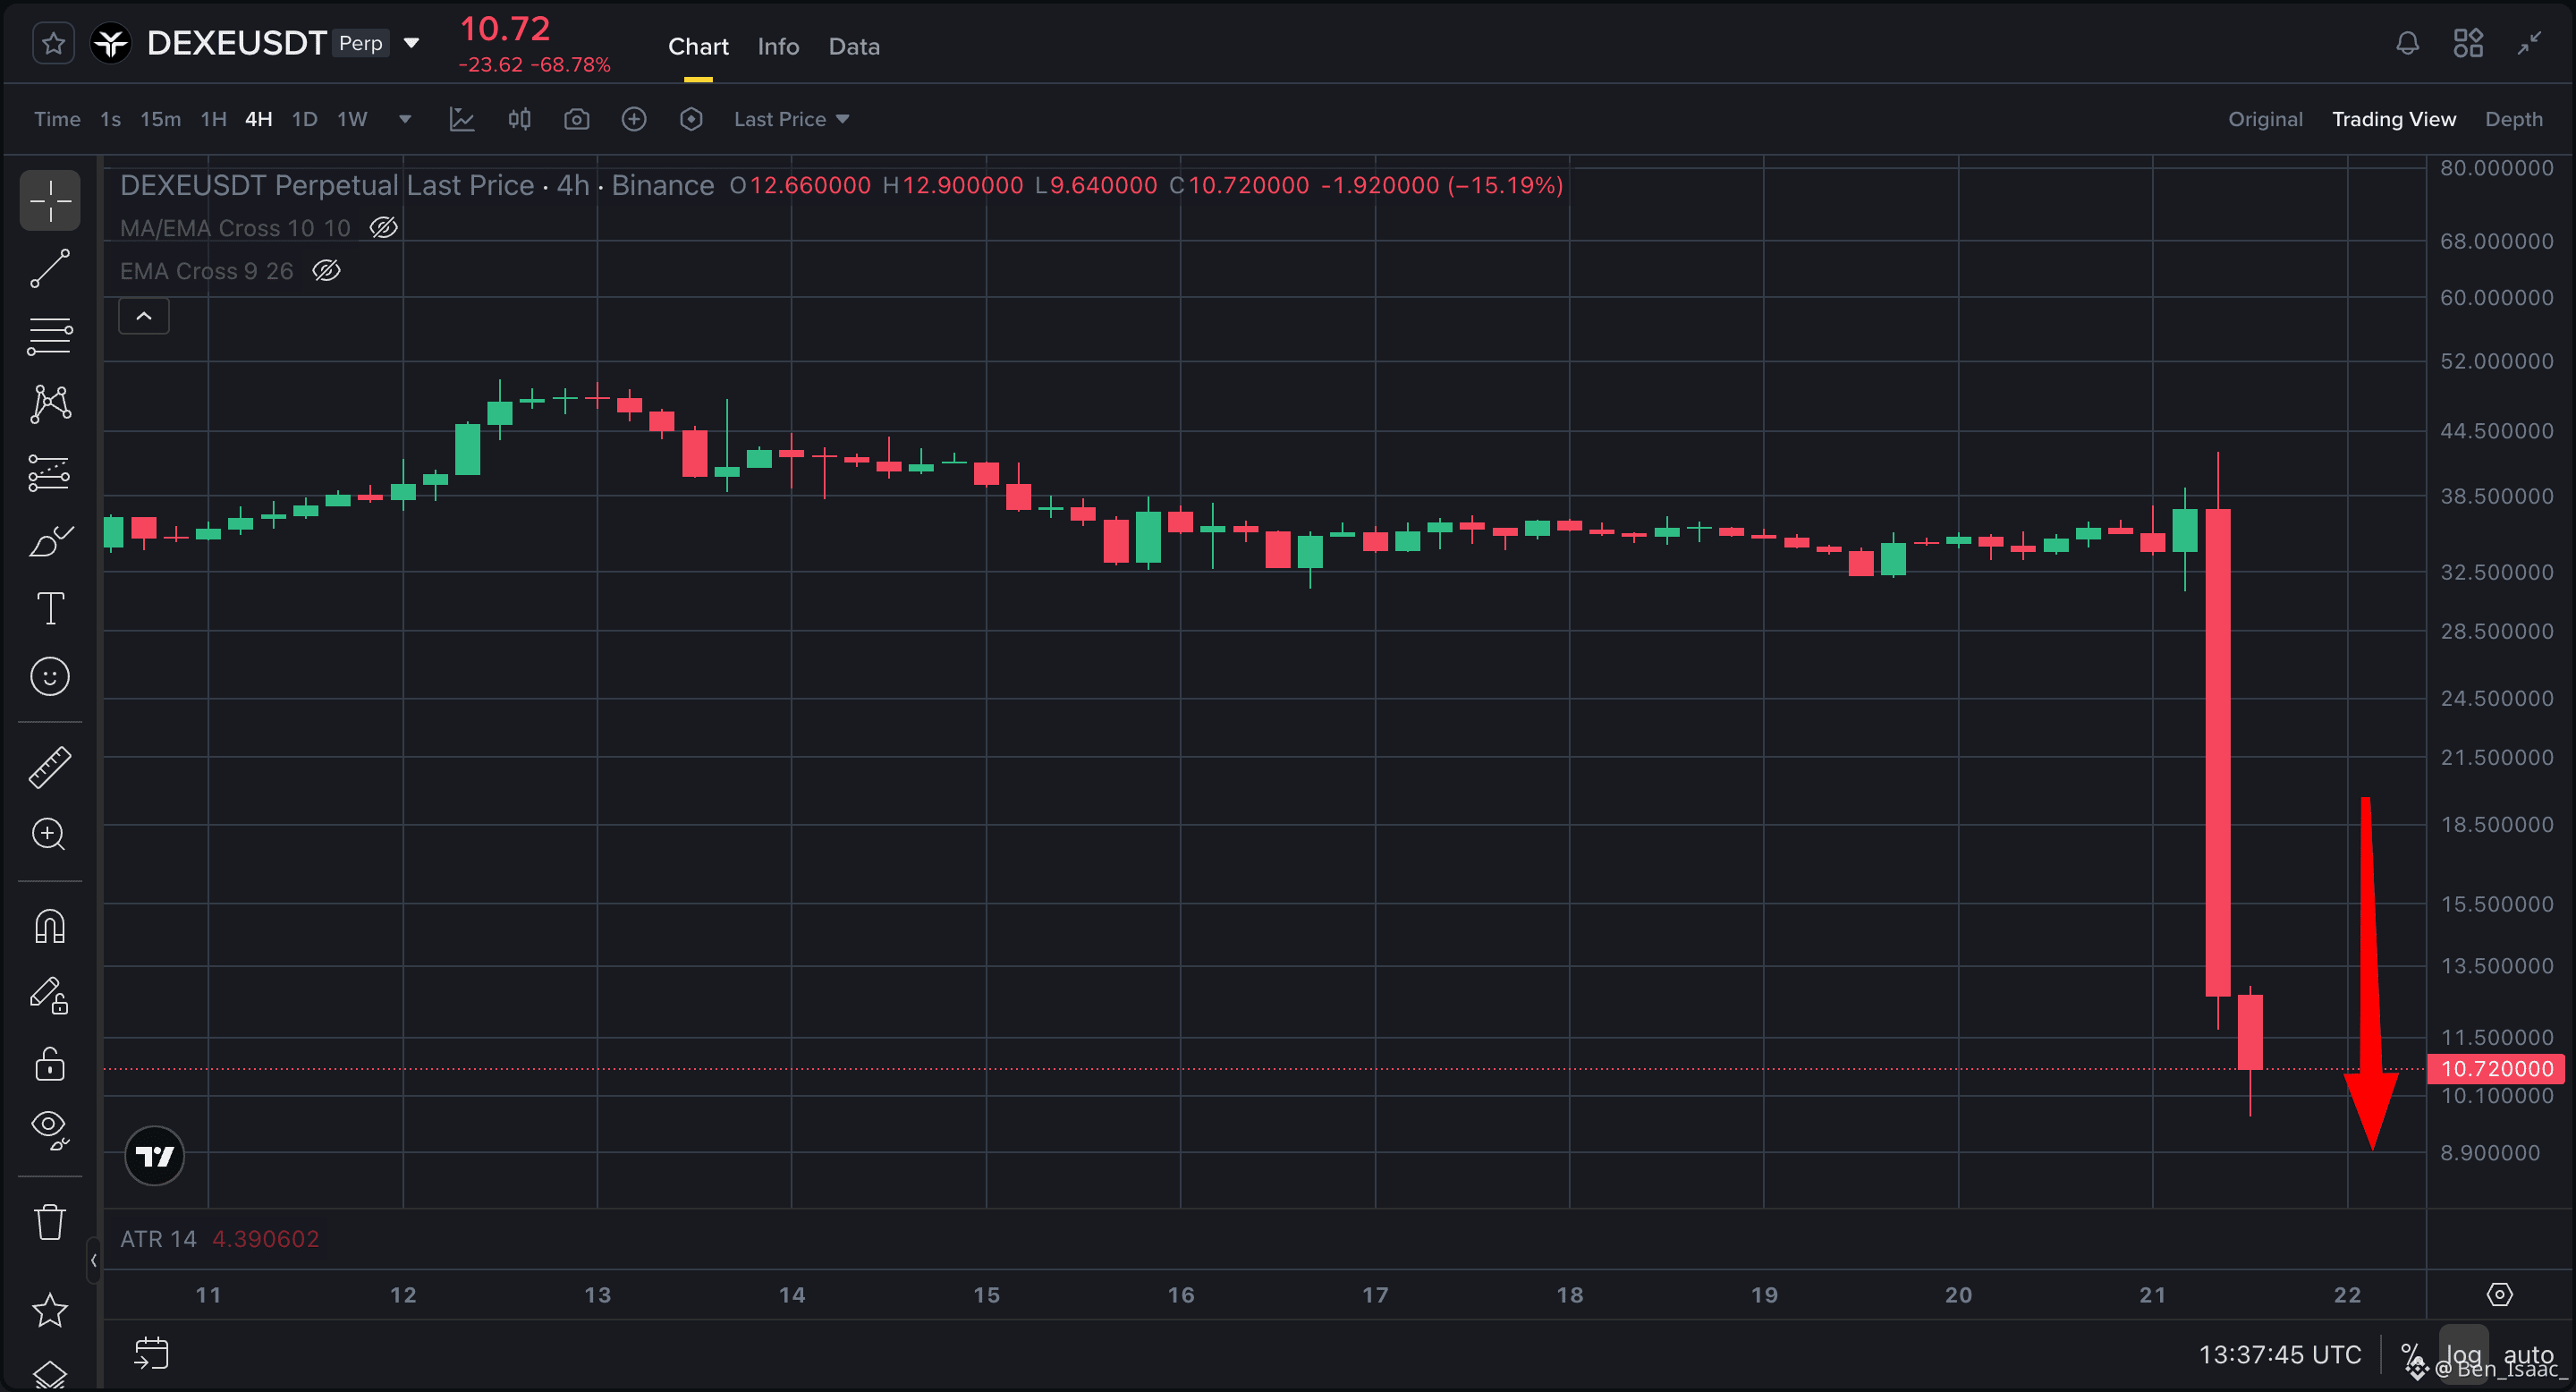The image size is (2576, 1392).
Task: Open the technical indicators icon
Action: click(x=461, y=119)
